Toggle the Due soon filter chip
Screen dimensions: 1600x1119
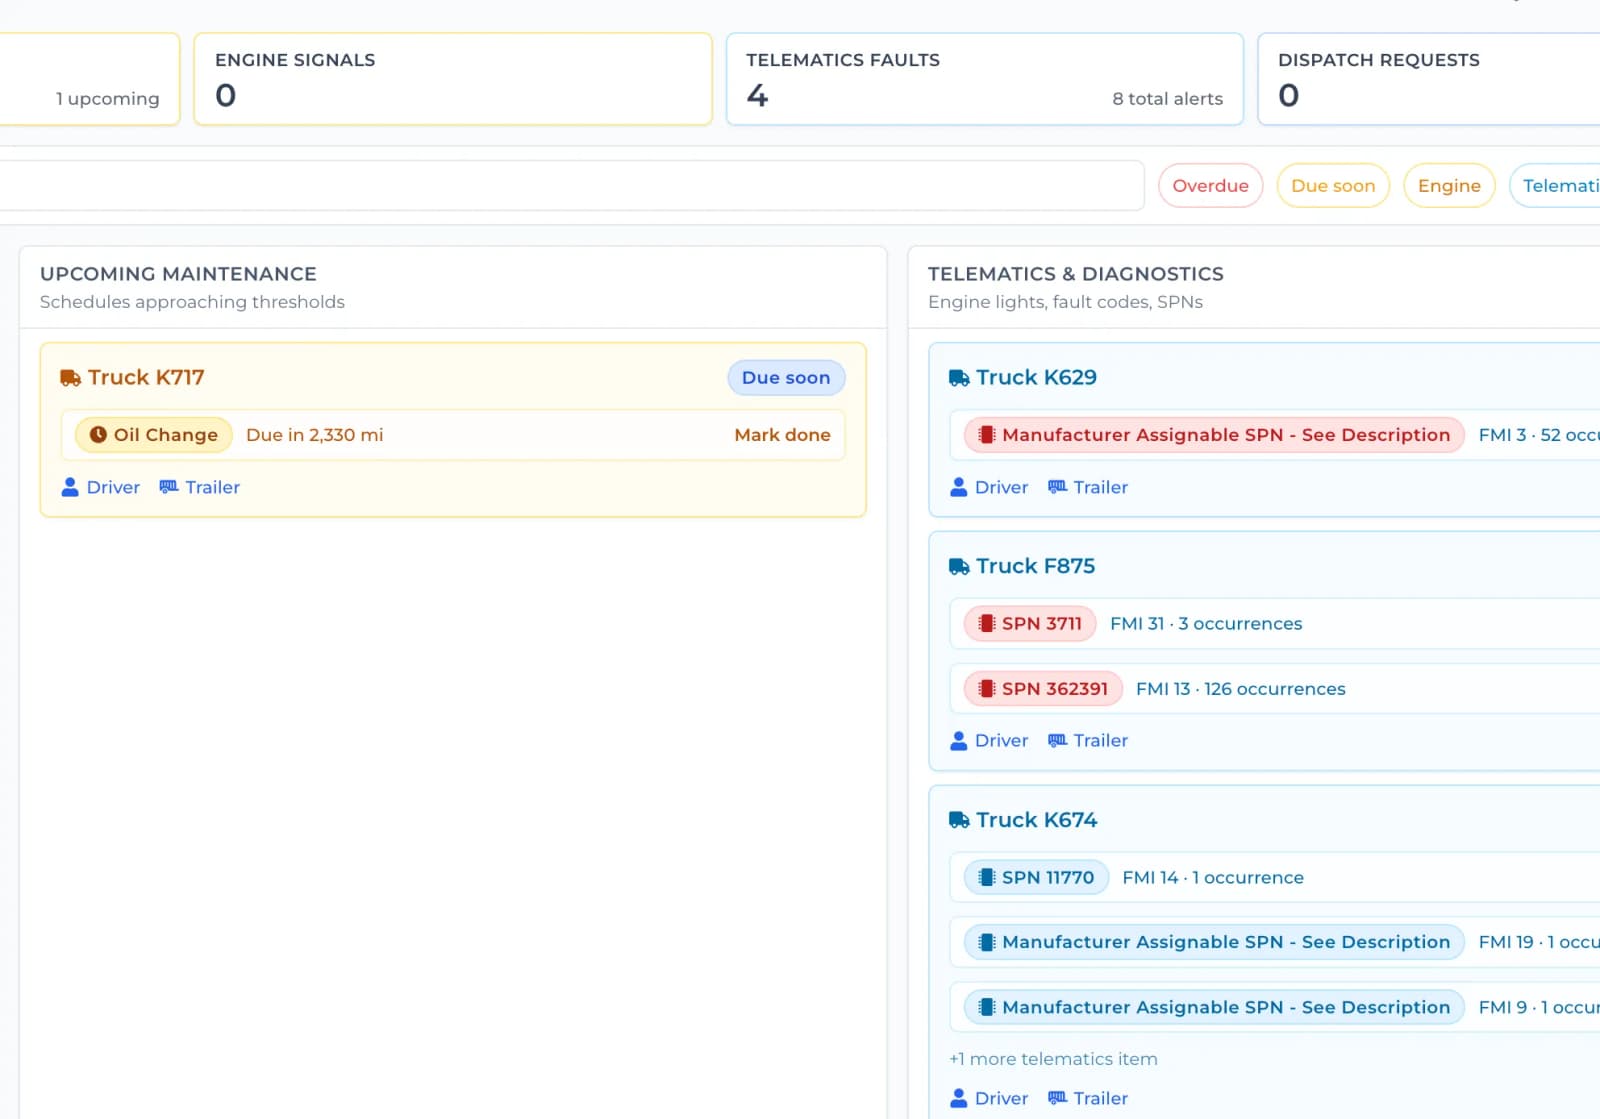tap(1332, 185)
